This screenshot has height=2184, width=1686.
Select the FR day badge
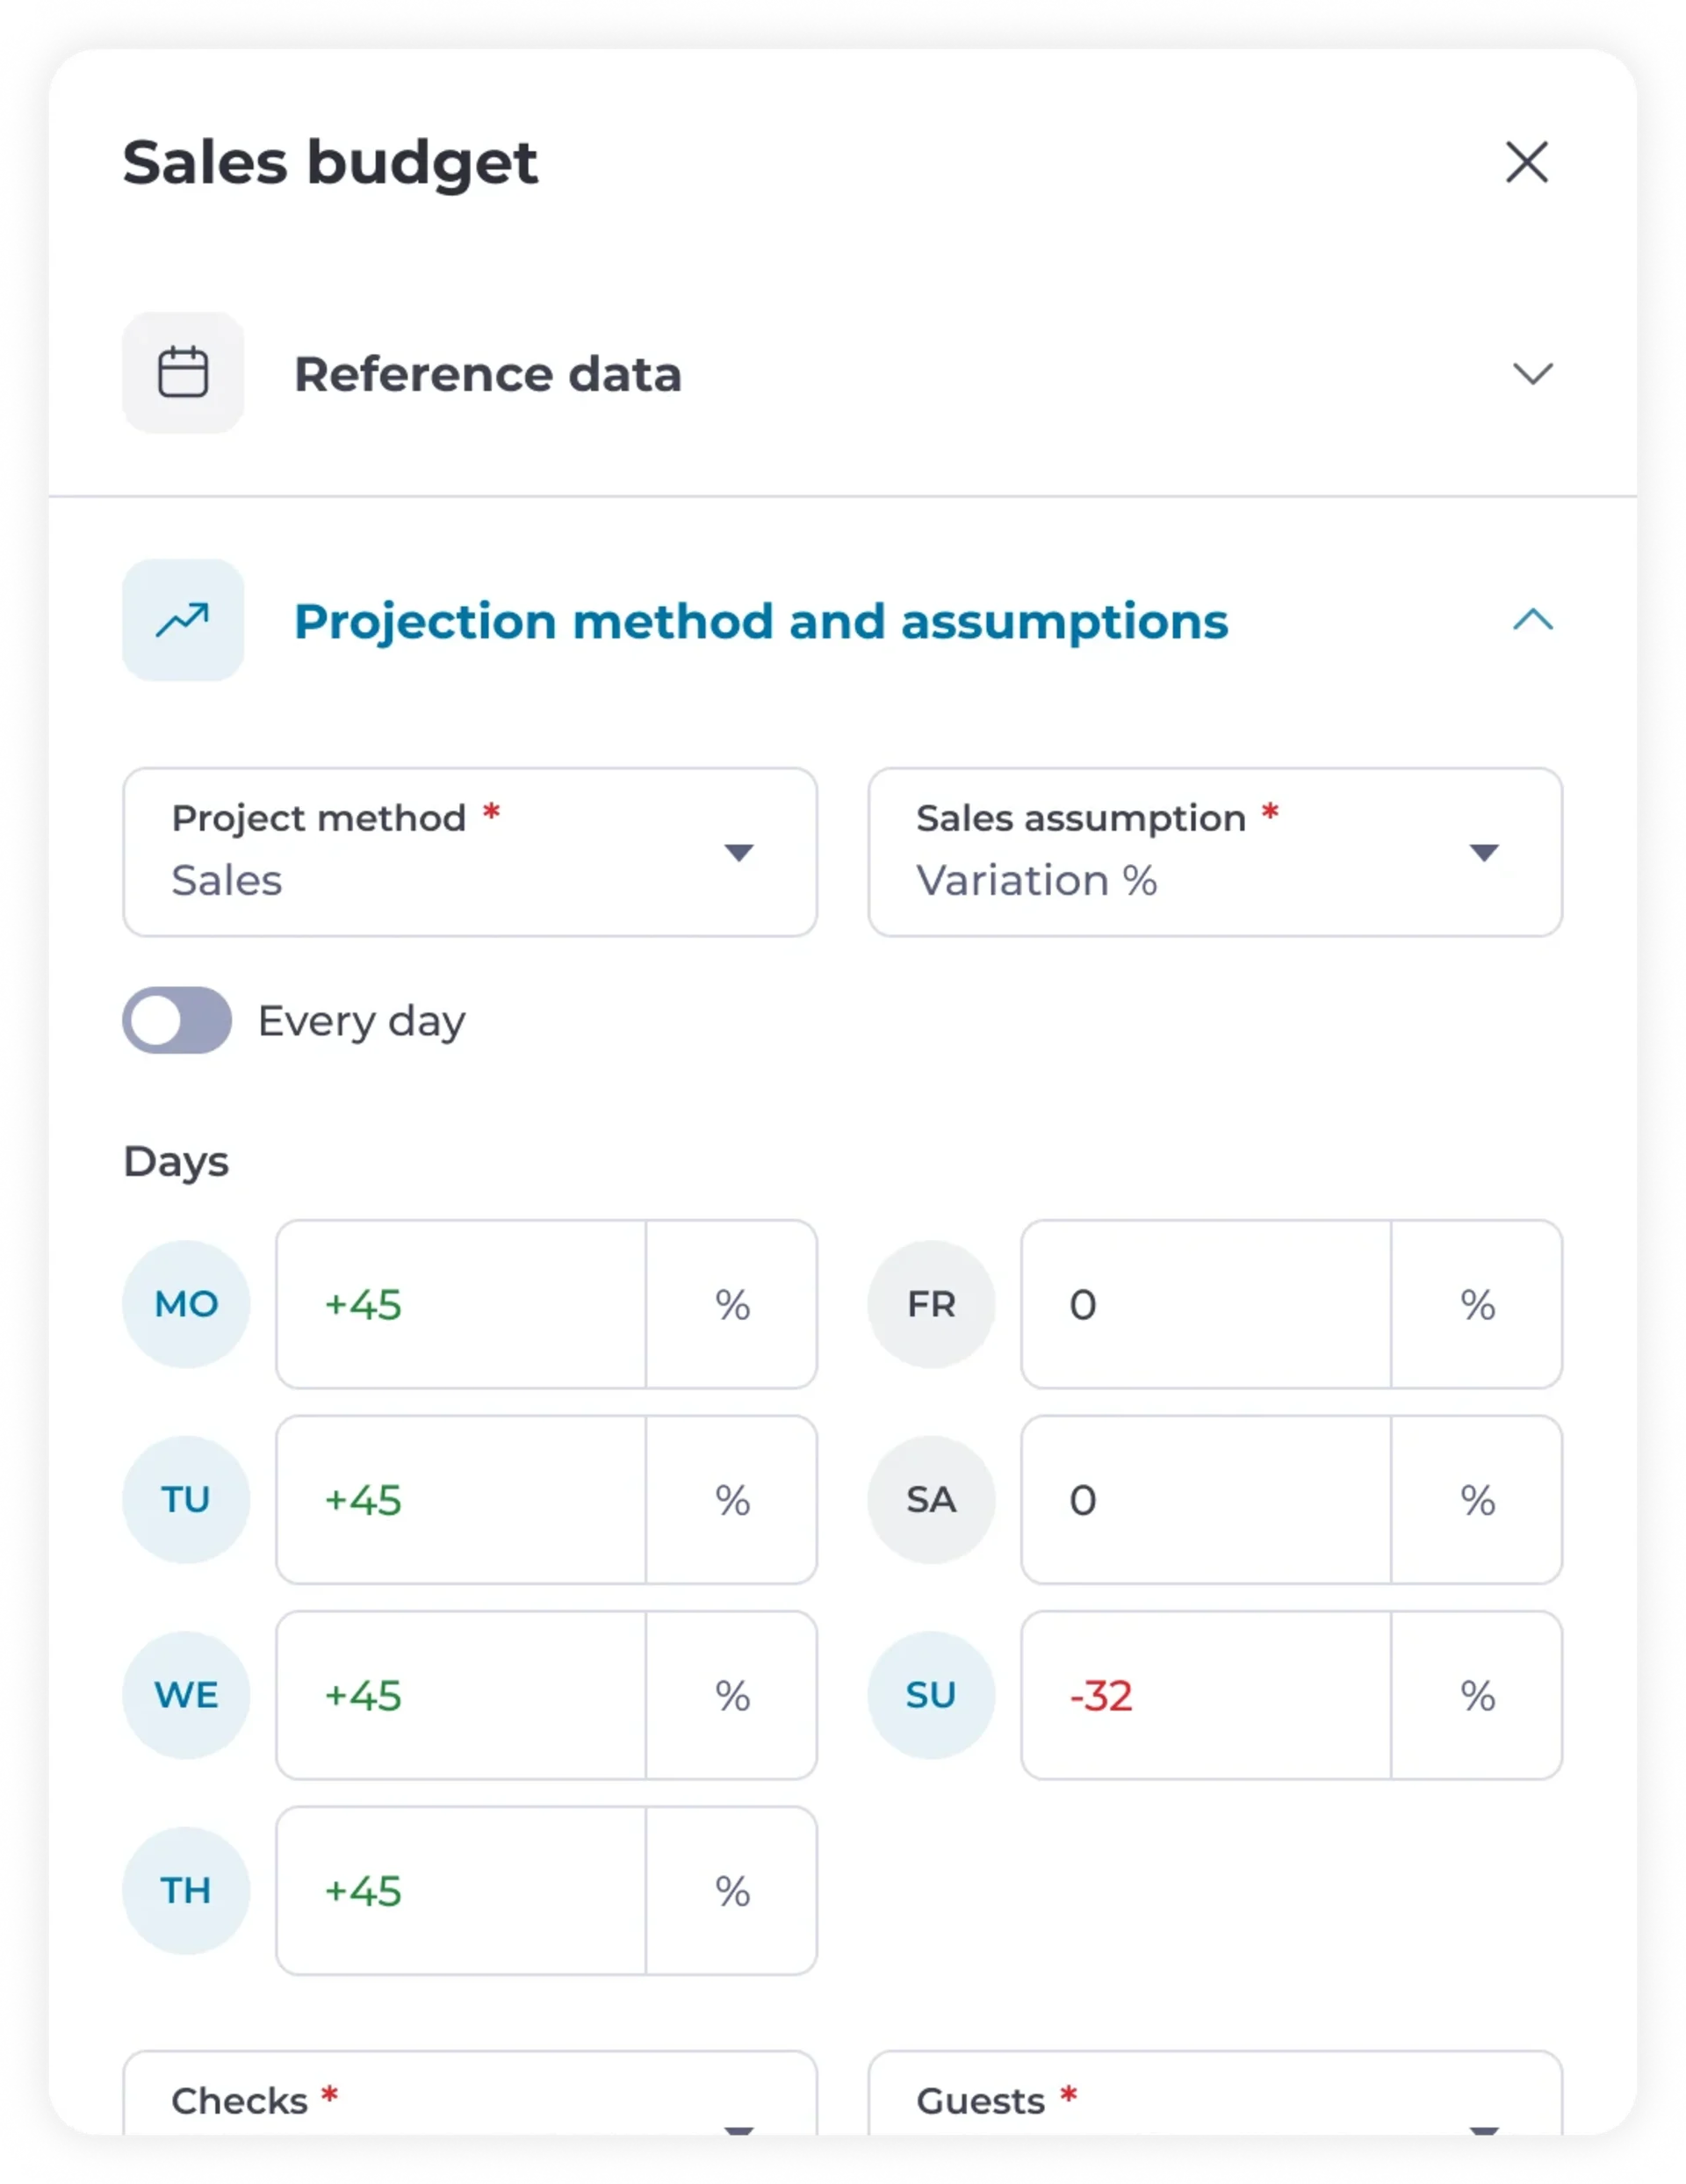(x=931, y=1304)
